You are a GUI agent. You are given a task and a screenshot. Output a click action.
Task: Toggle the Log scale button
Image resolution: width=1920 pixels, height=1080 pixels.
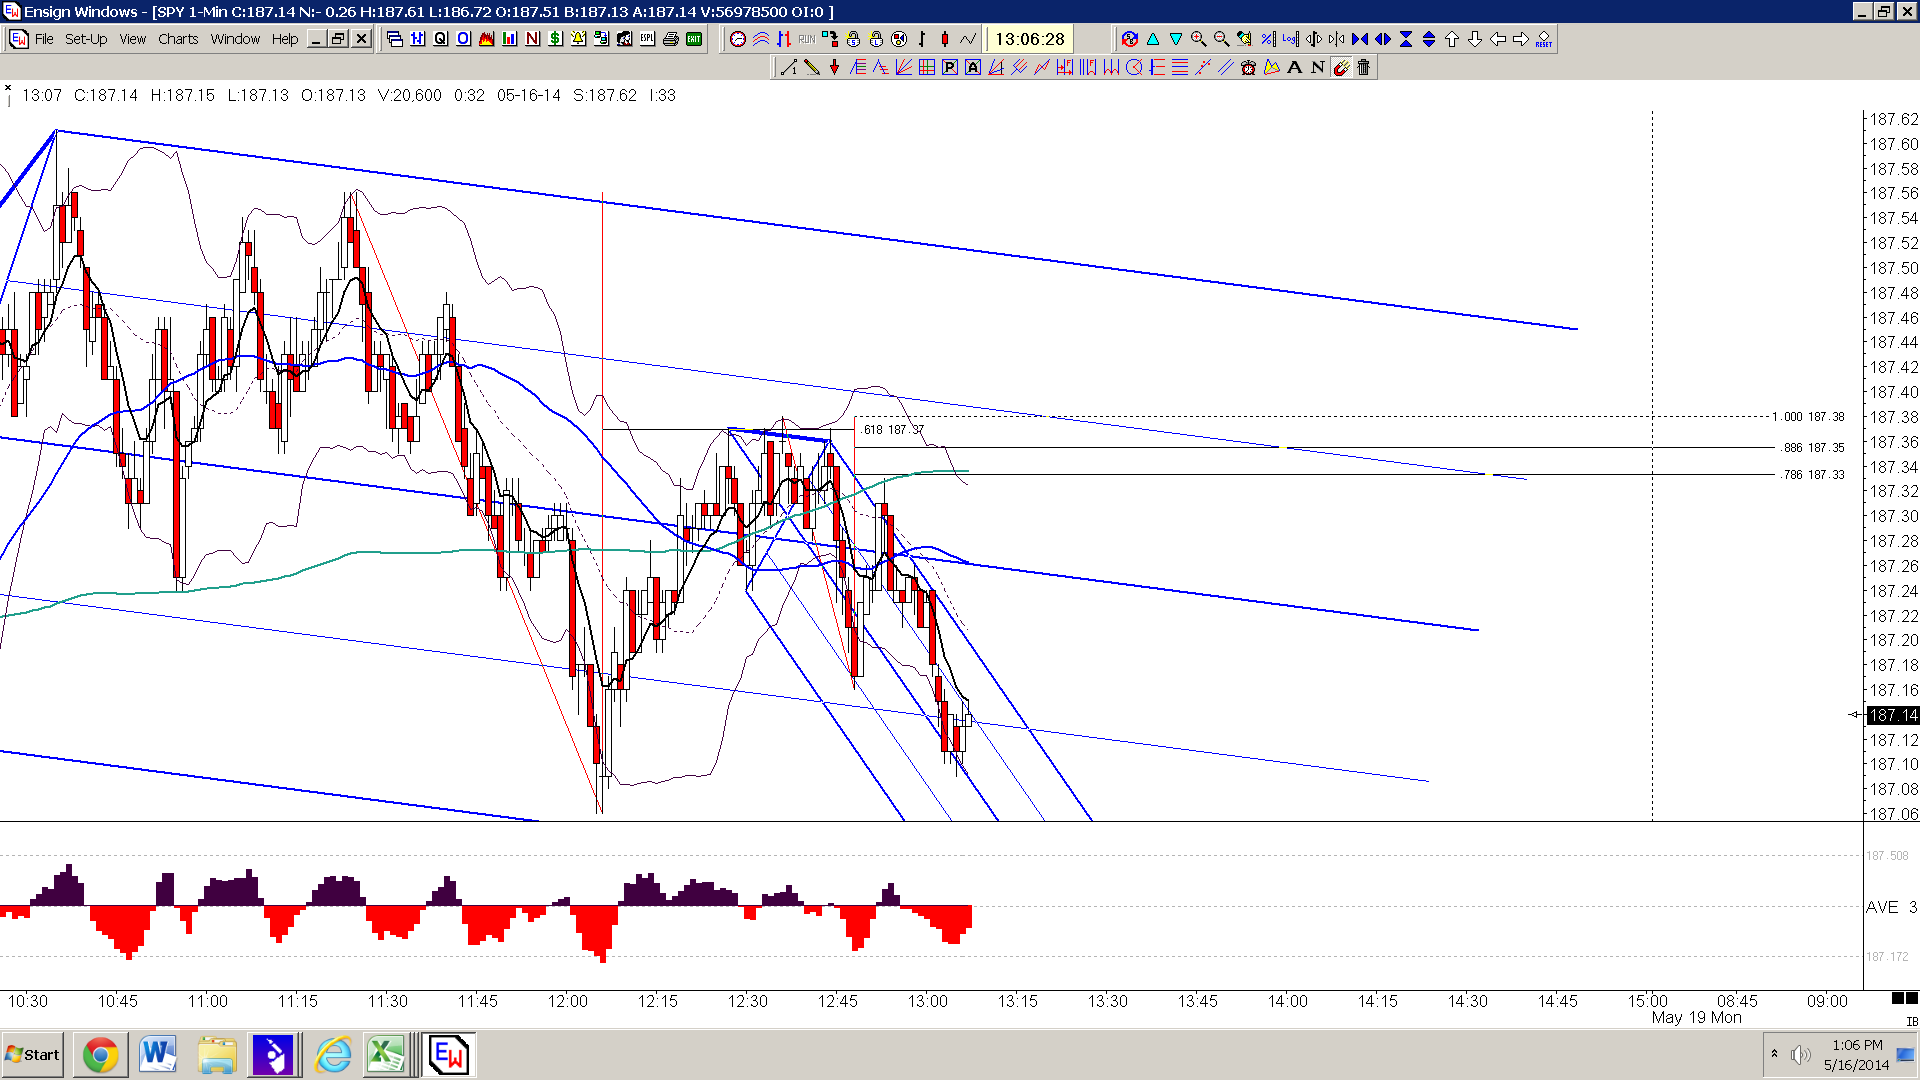click(1290, 39)
